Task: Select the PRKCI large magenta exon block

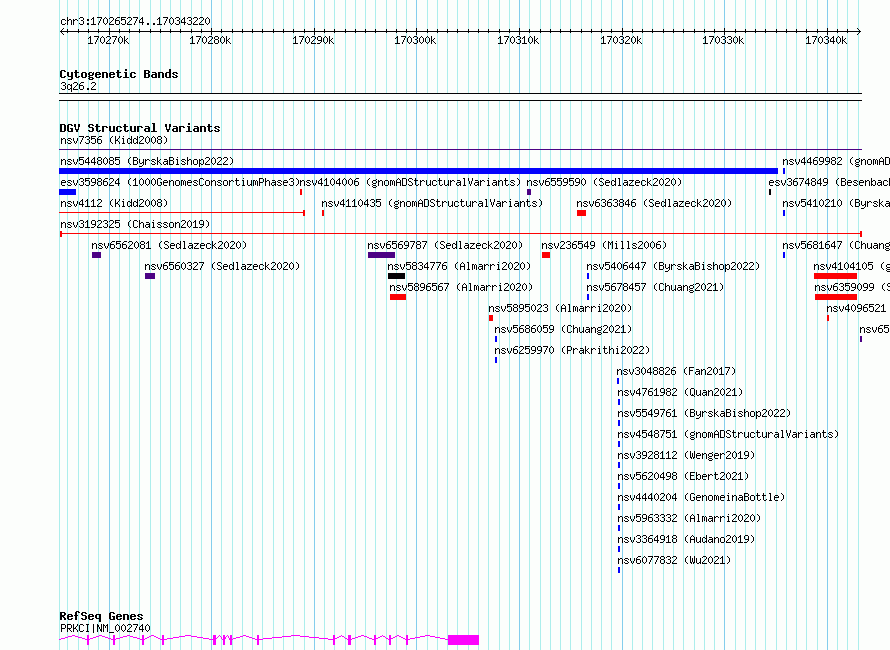Action: pos(463,640)
